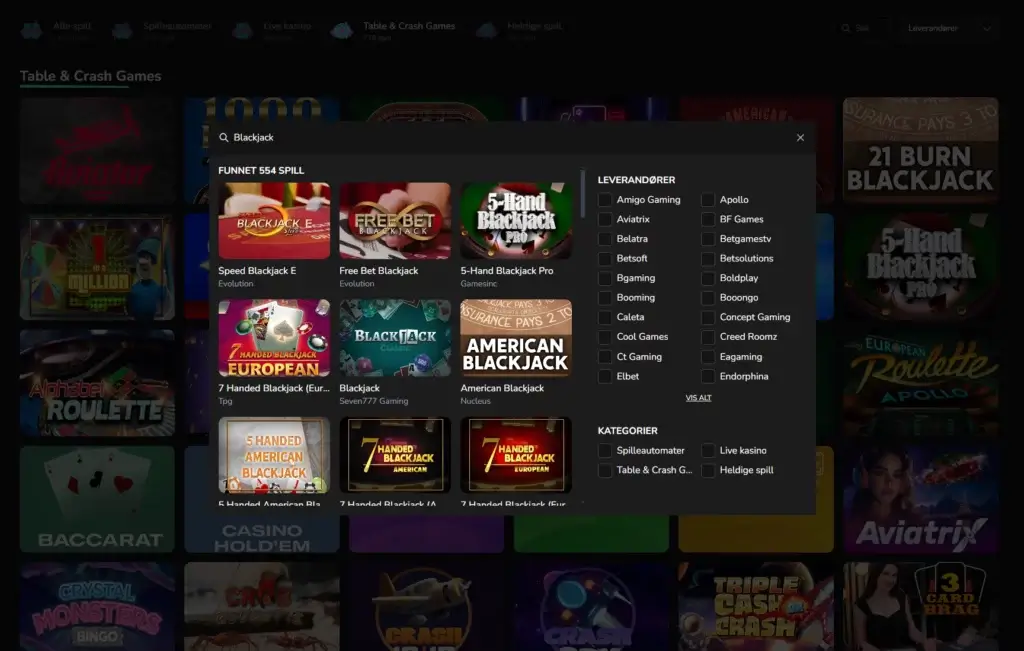Switch to the Live kasino top tab
This screenshot has height=651, width=1024.
tap(273, 29)
